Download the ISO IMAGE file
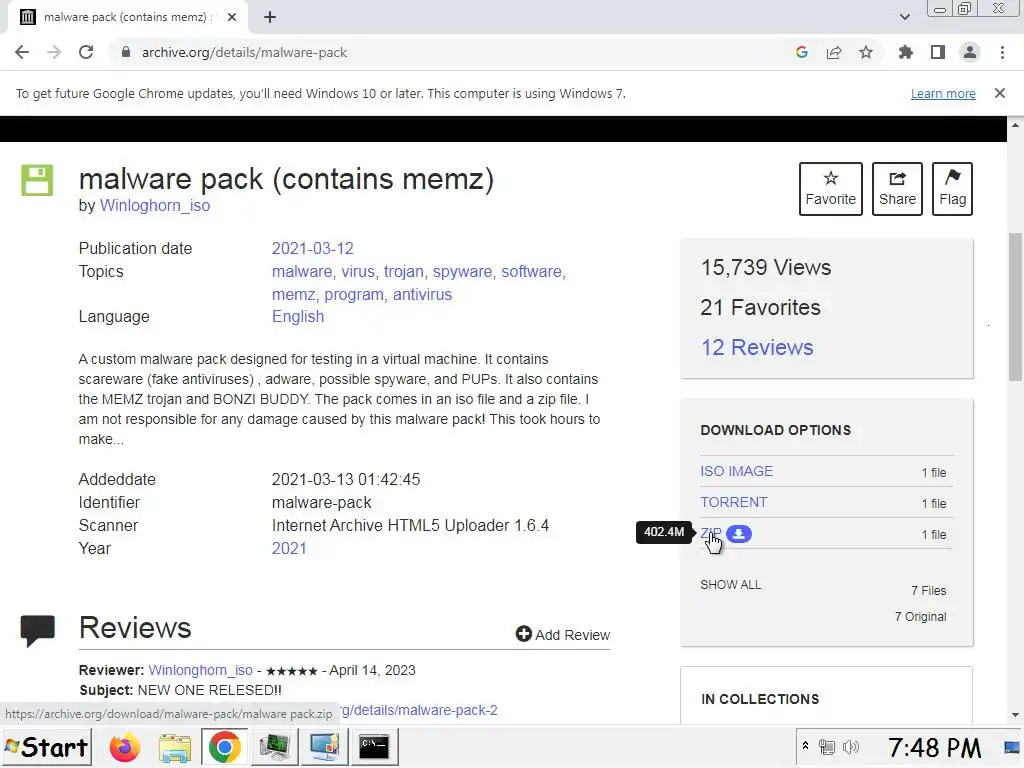This screenshot has height=768, width=1024. (x=736, y=471)
